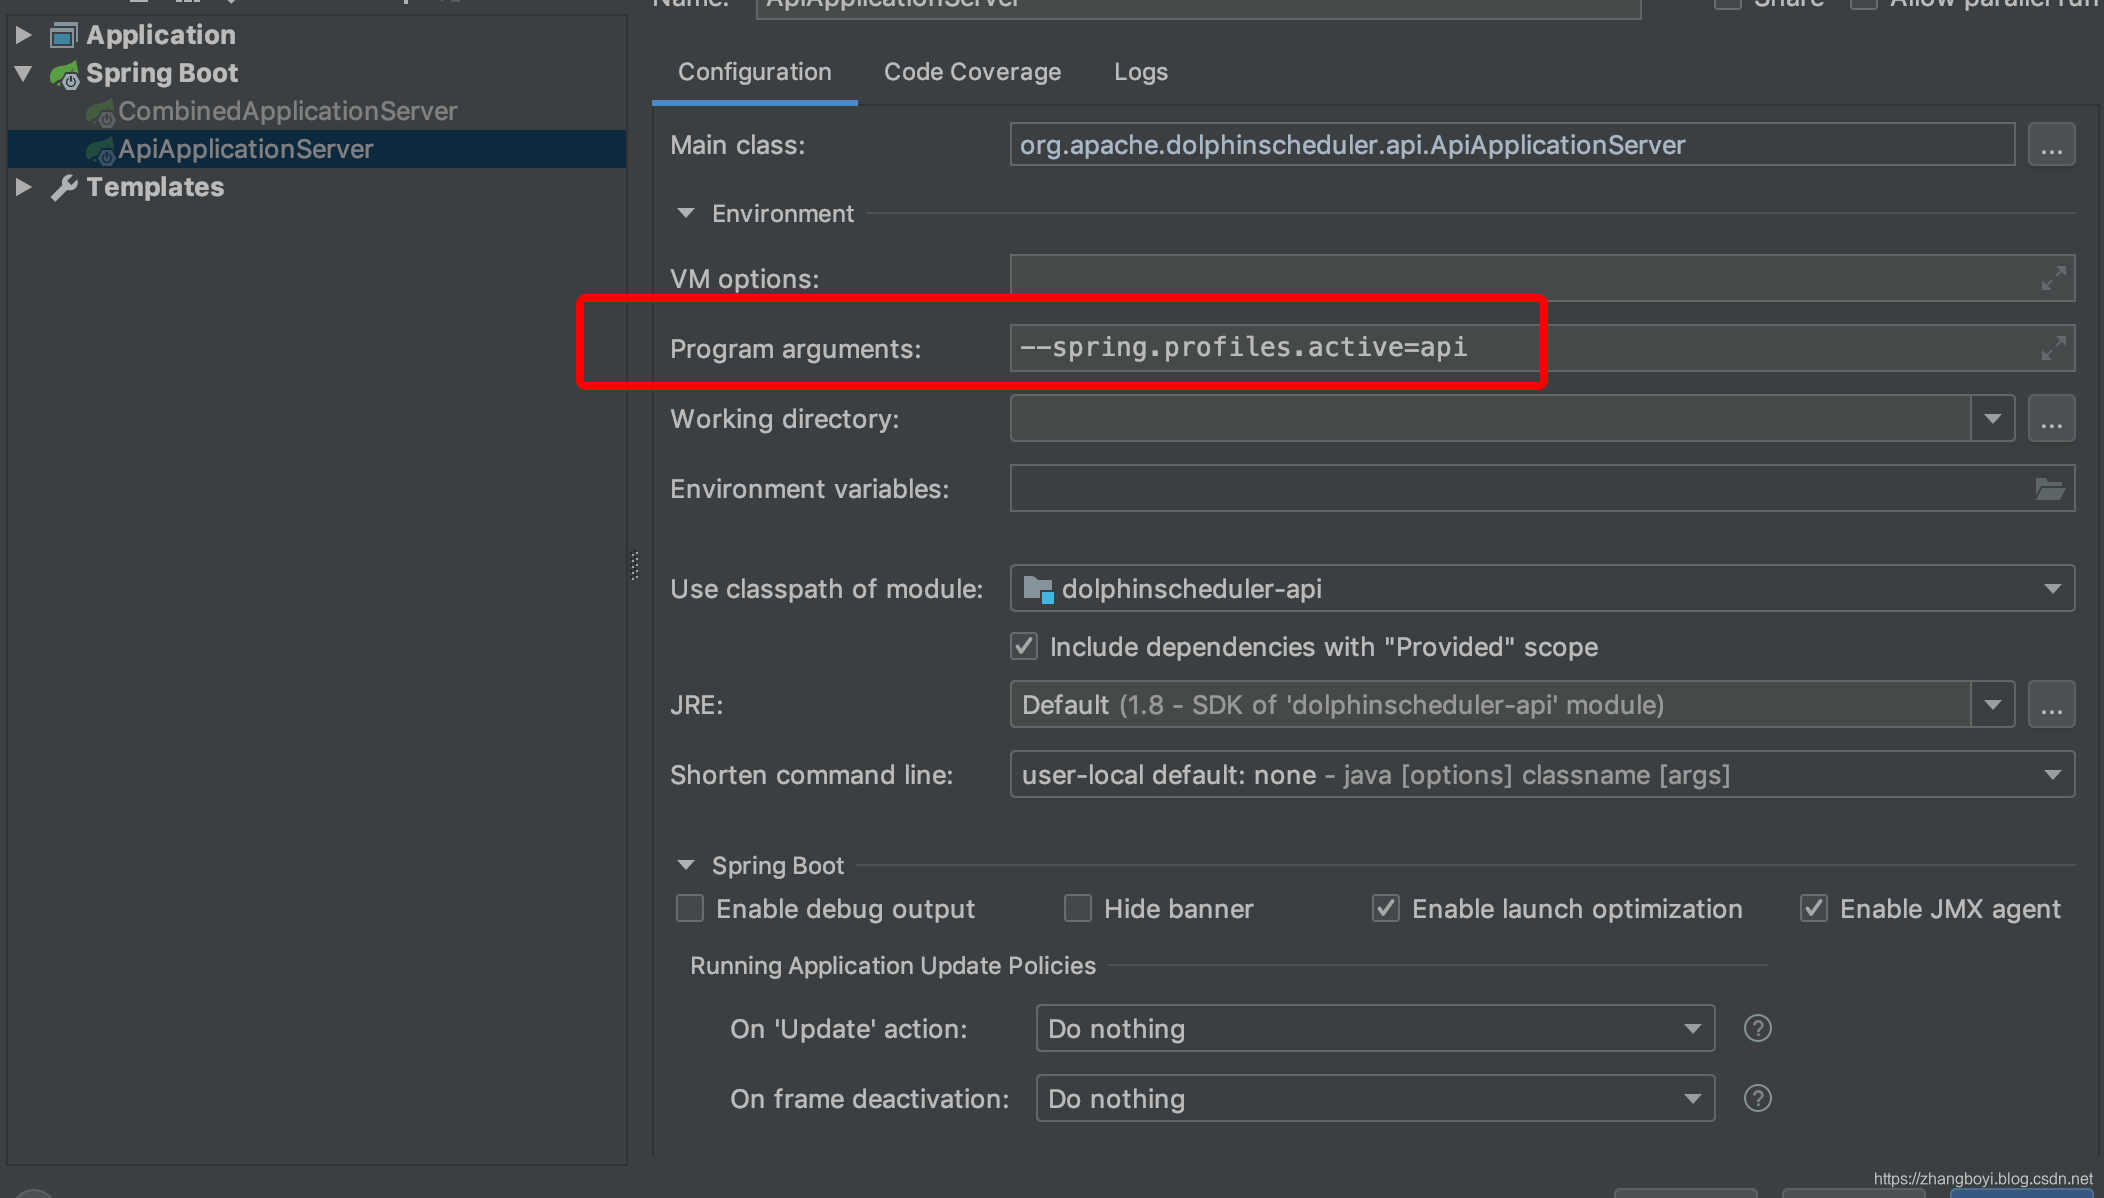The width and height of the screenshot is (2104, 1198).
Task: Switch to the Code Coverage tab
Action: [972, 72]
